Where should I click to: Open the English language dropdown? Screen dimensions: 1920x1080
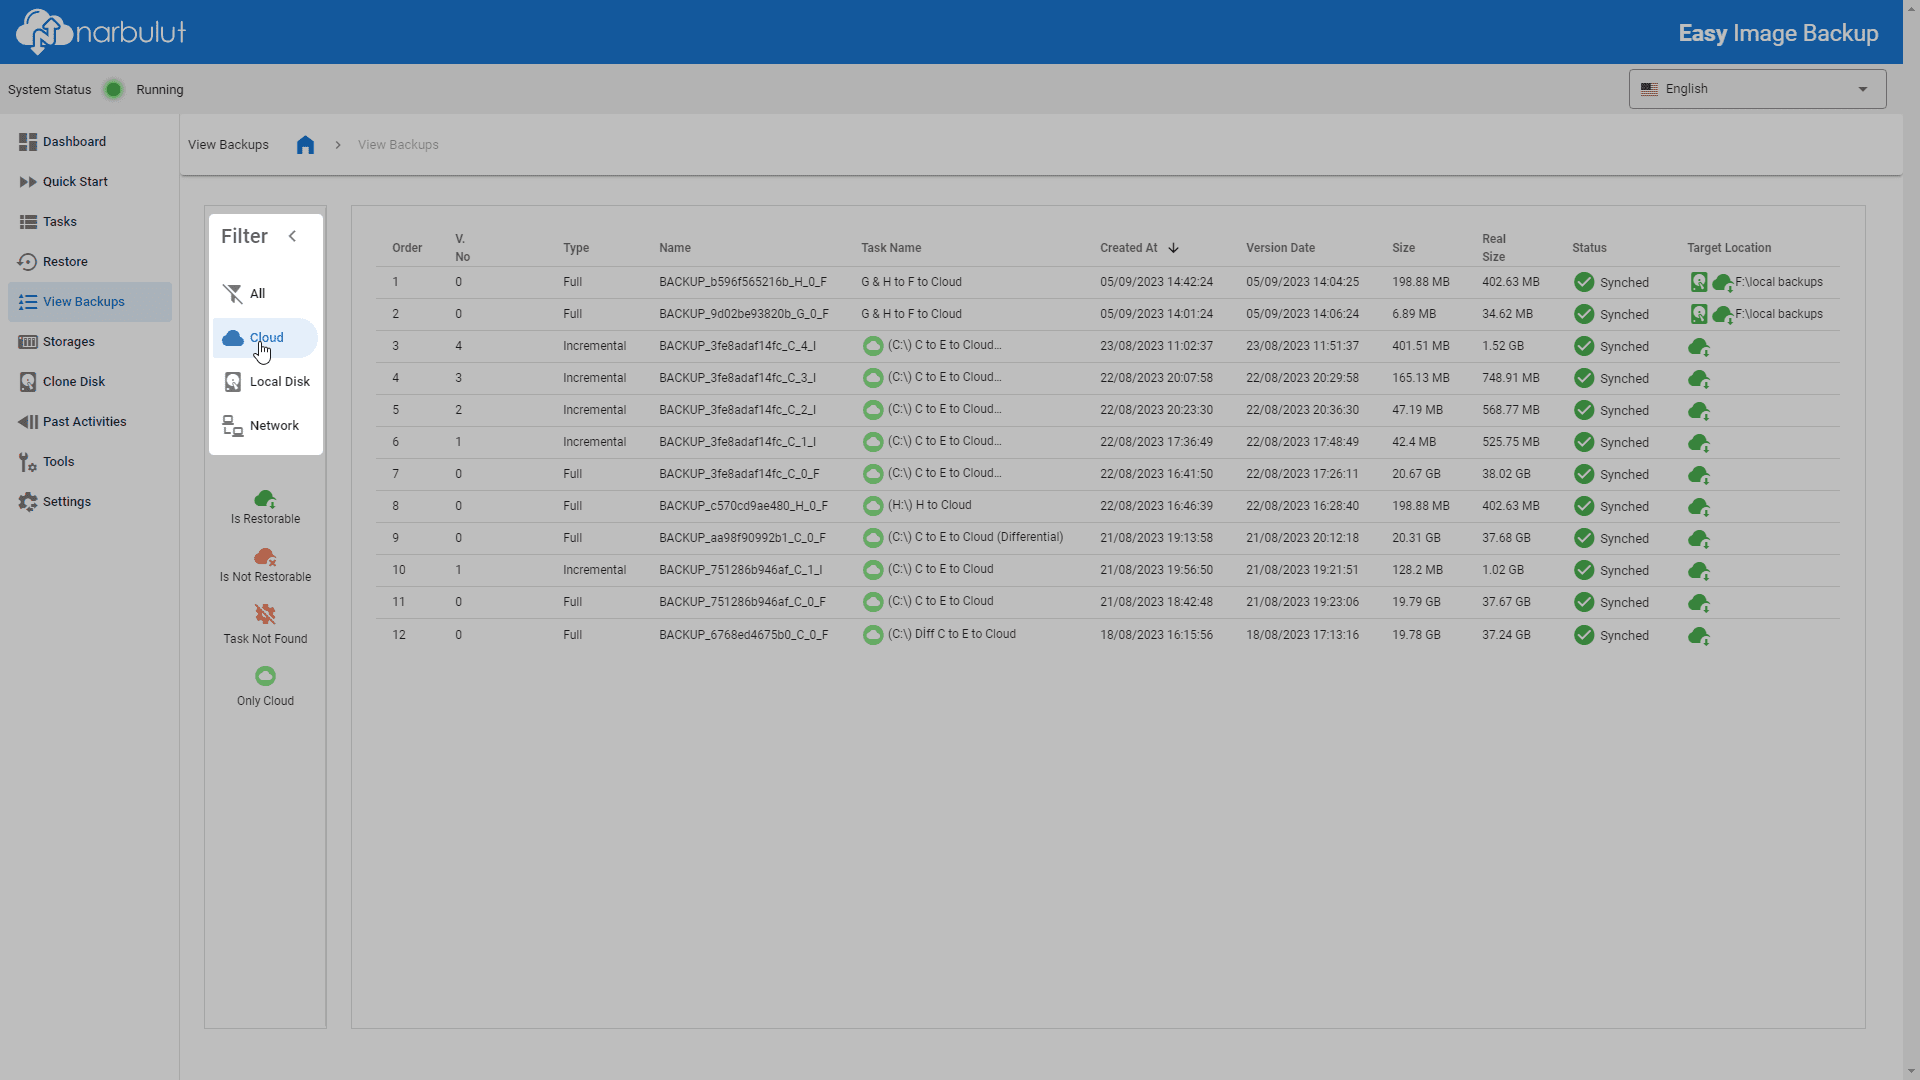[x=1757, y=89]
